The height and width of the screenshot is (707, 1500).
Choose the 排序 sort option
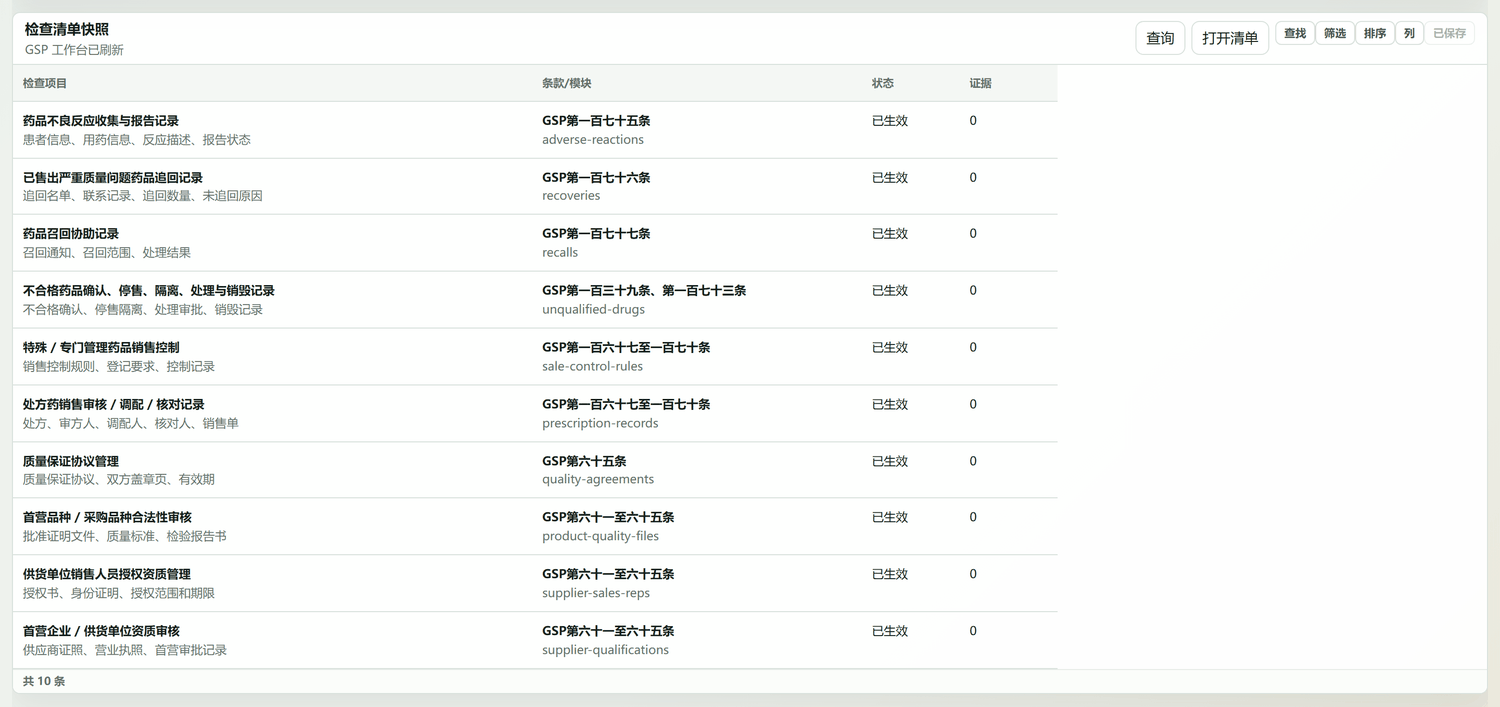pos(1375,33)
